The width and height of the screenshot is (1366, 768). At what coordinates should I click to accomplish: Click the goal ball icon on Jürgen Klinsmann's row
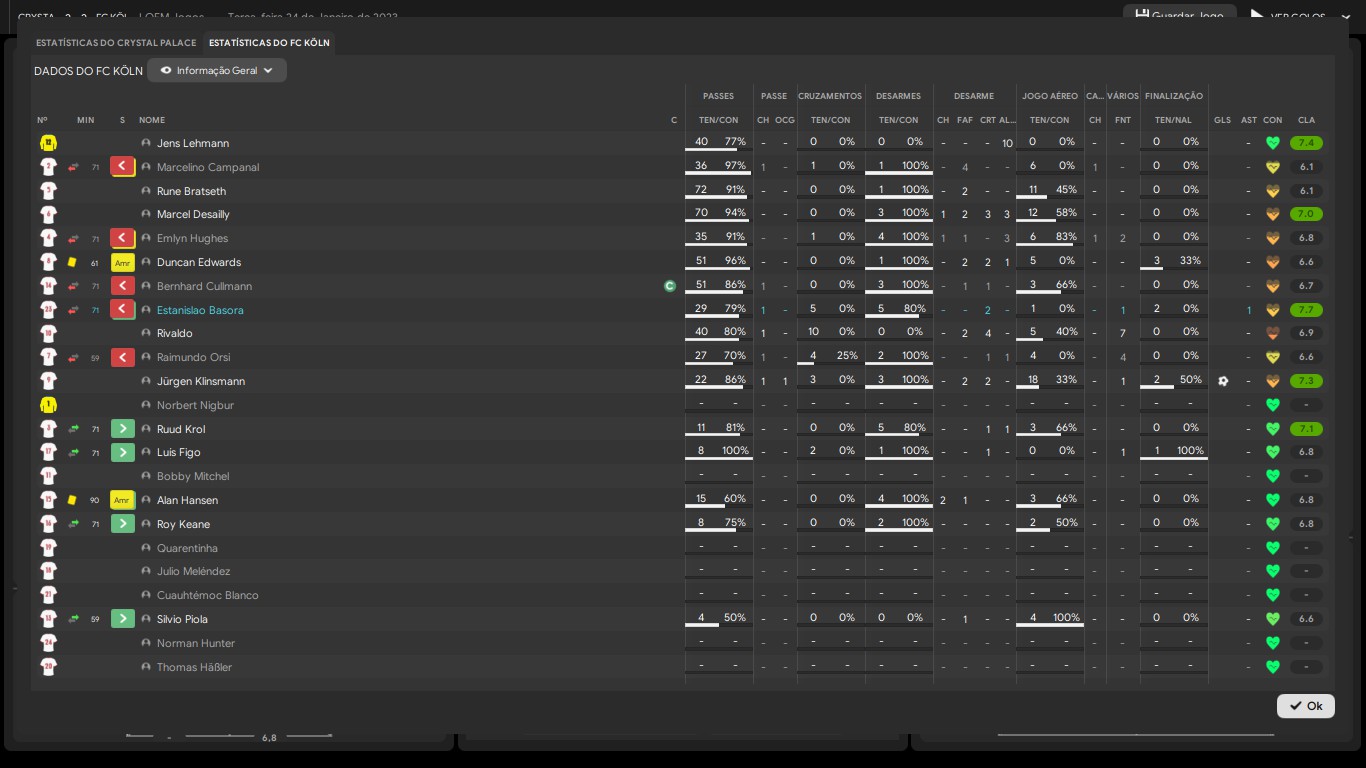point(1223,381)
